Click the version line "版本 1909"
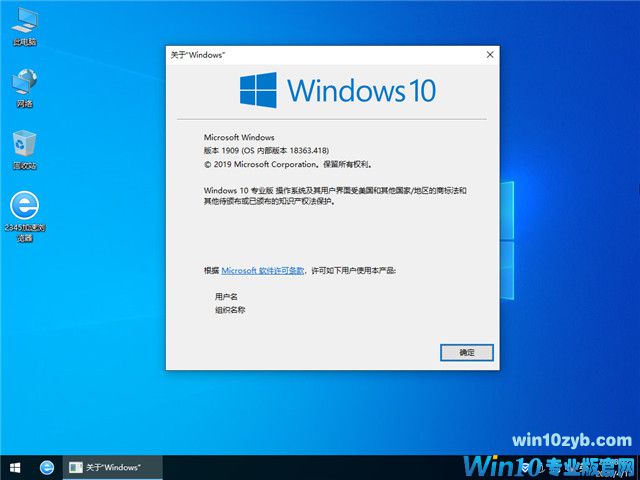The height and width of the screenshot is (480, 640). [x=221, y=151]
